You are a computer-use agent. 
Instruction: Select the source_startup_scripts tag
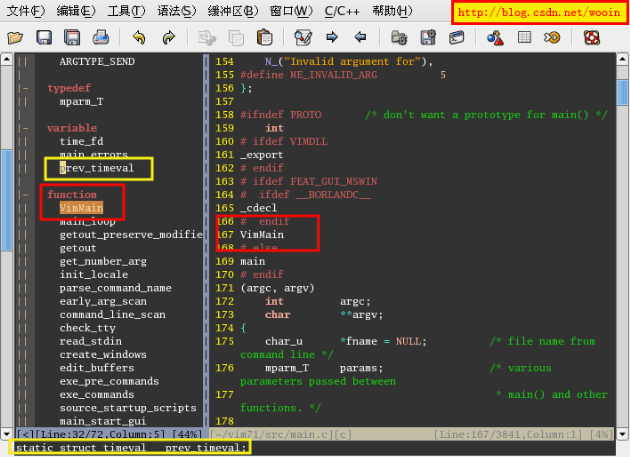point(128,408)
